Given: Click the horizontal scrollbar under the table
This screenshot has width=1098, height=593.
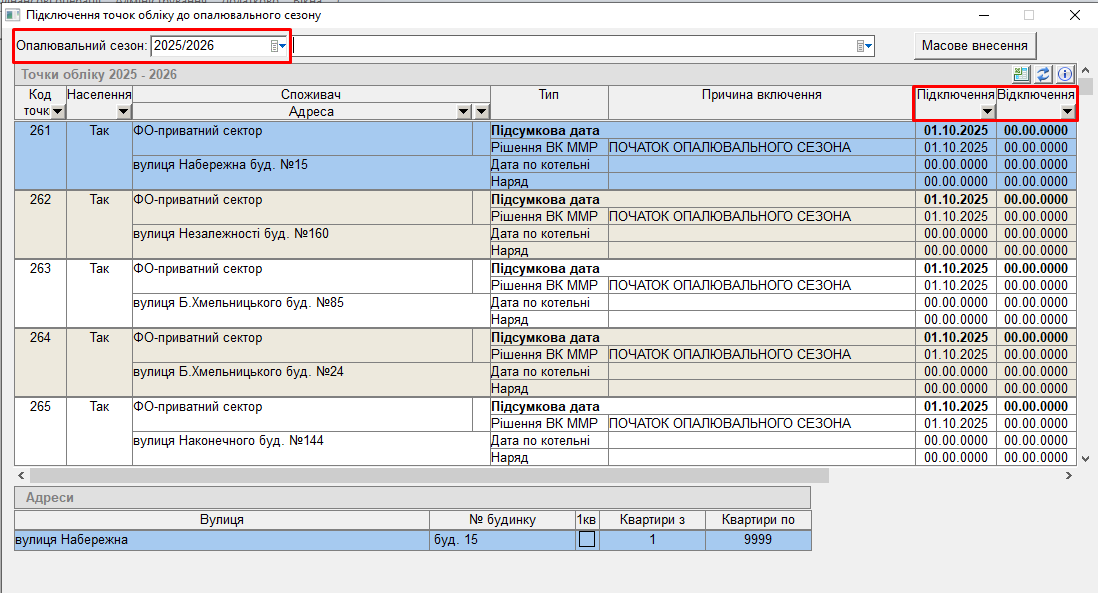Looking at the screenshot, I should [430, 476].
